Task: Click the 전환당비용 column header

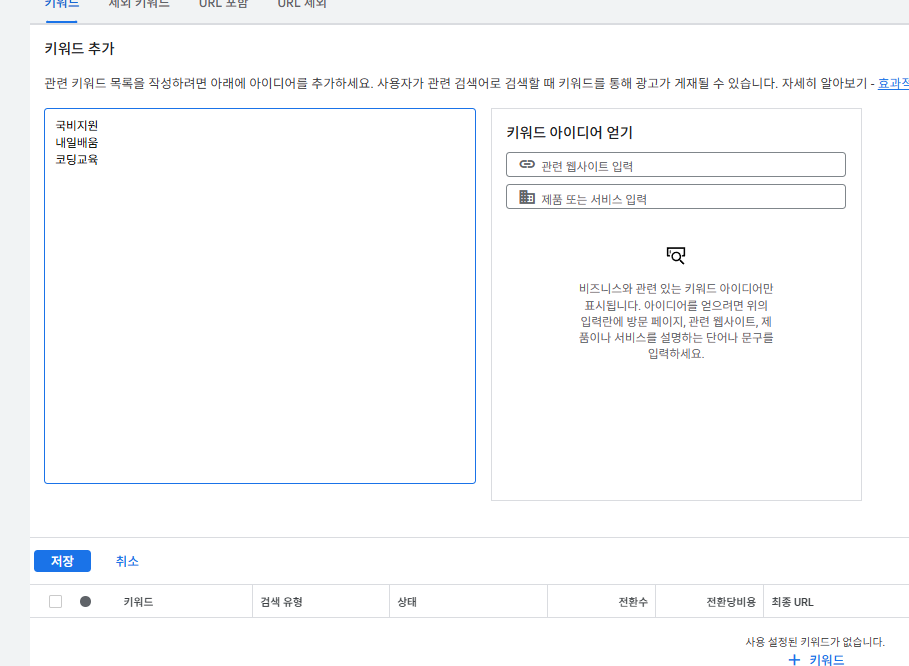Action: pyautogui.click(x=728, y=602)
